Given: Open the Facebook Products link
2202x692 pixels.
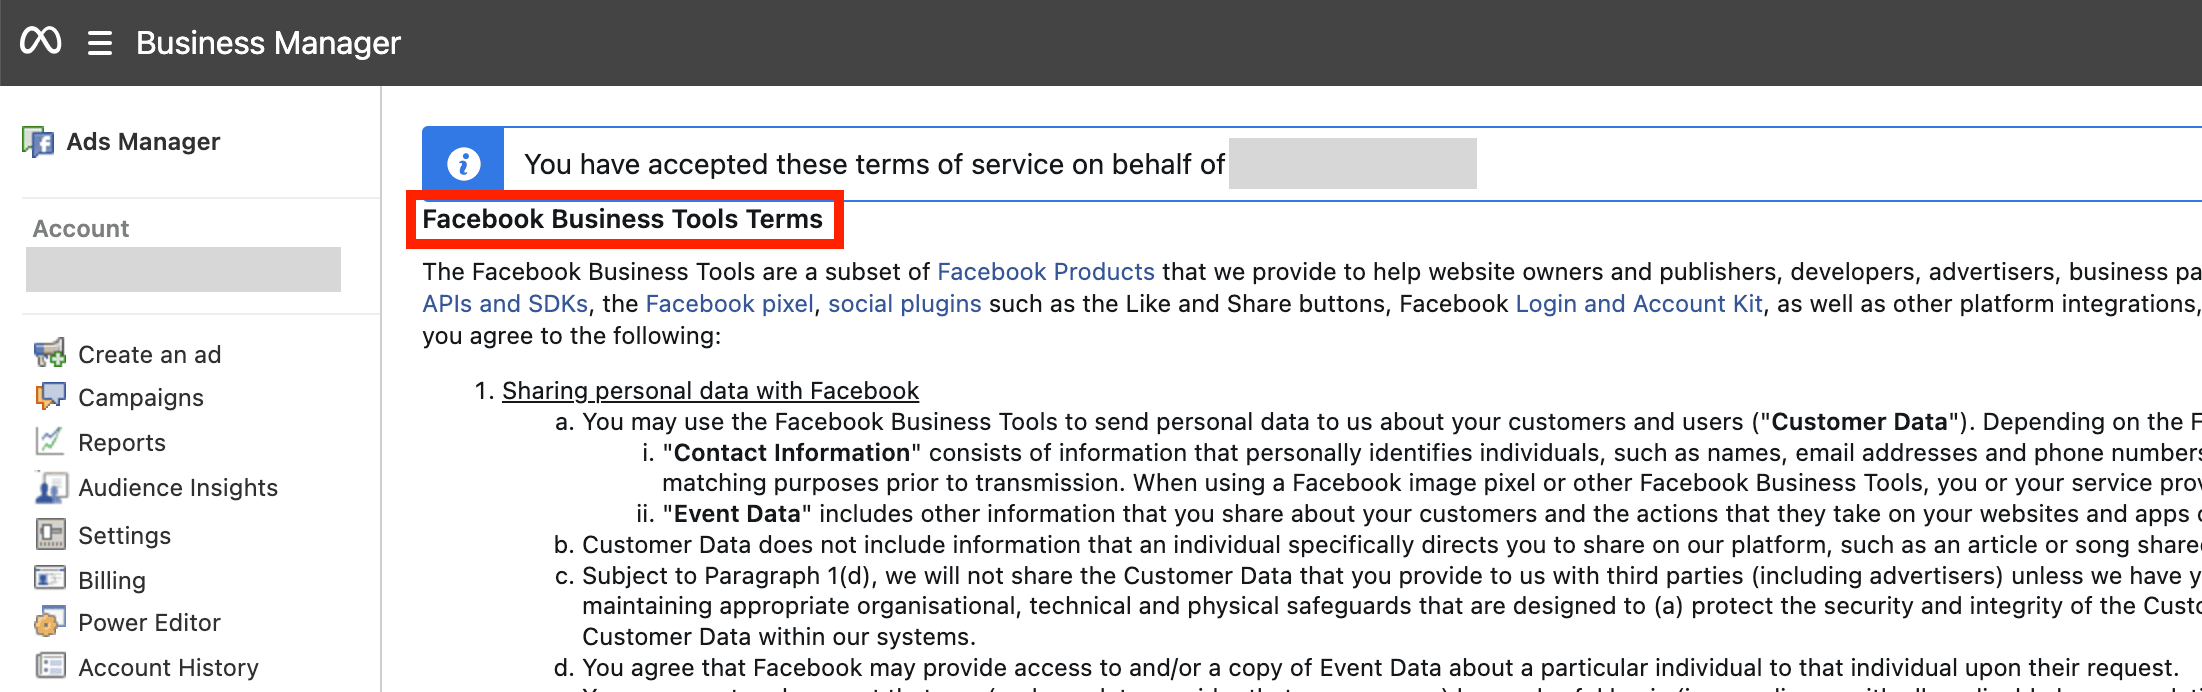Looking at the screenshot, I should (x=1045, y=271).
